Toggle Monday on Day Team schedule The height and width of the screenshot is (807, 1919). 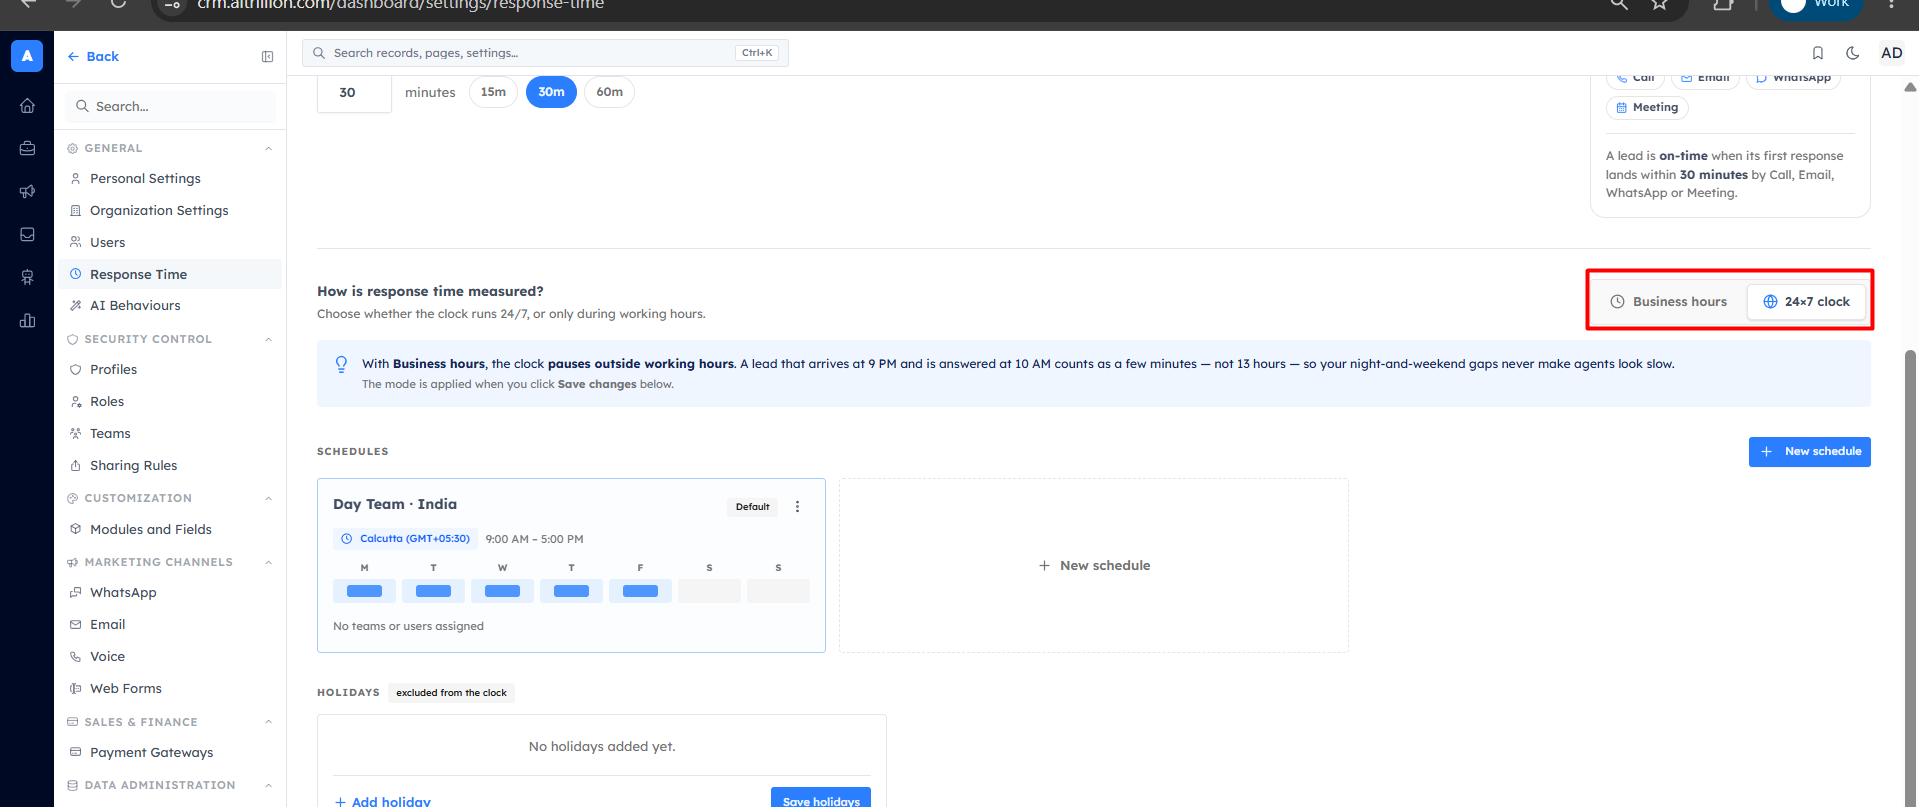364,591
